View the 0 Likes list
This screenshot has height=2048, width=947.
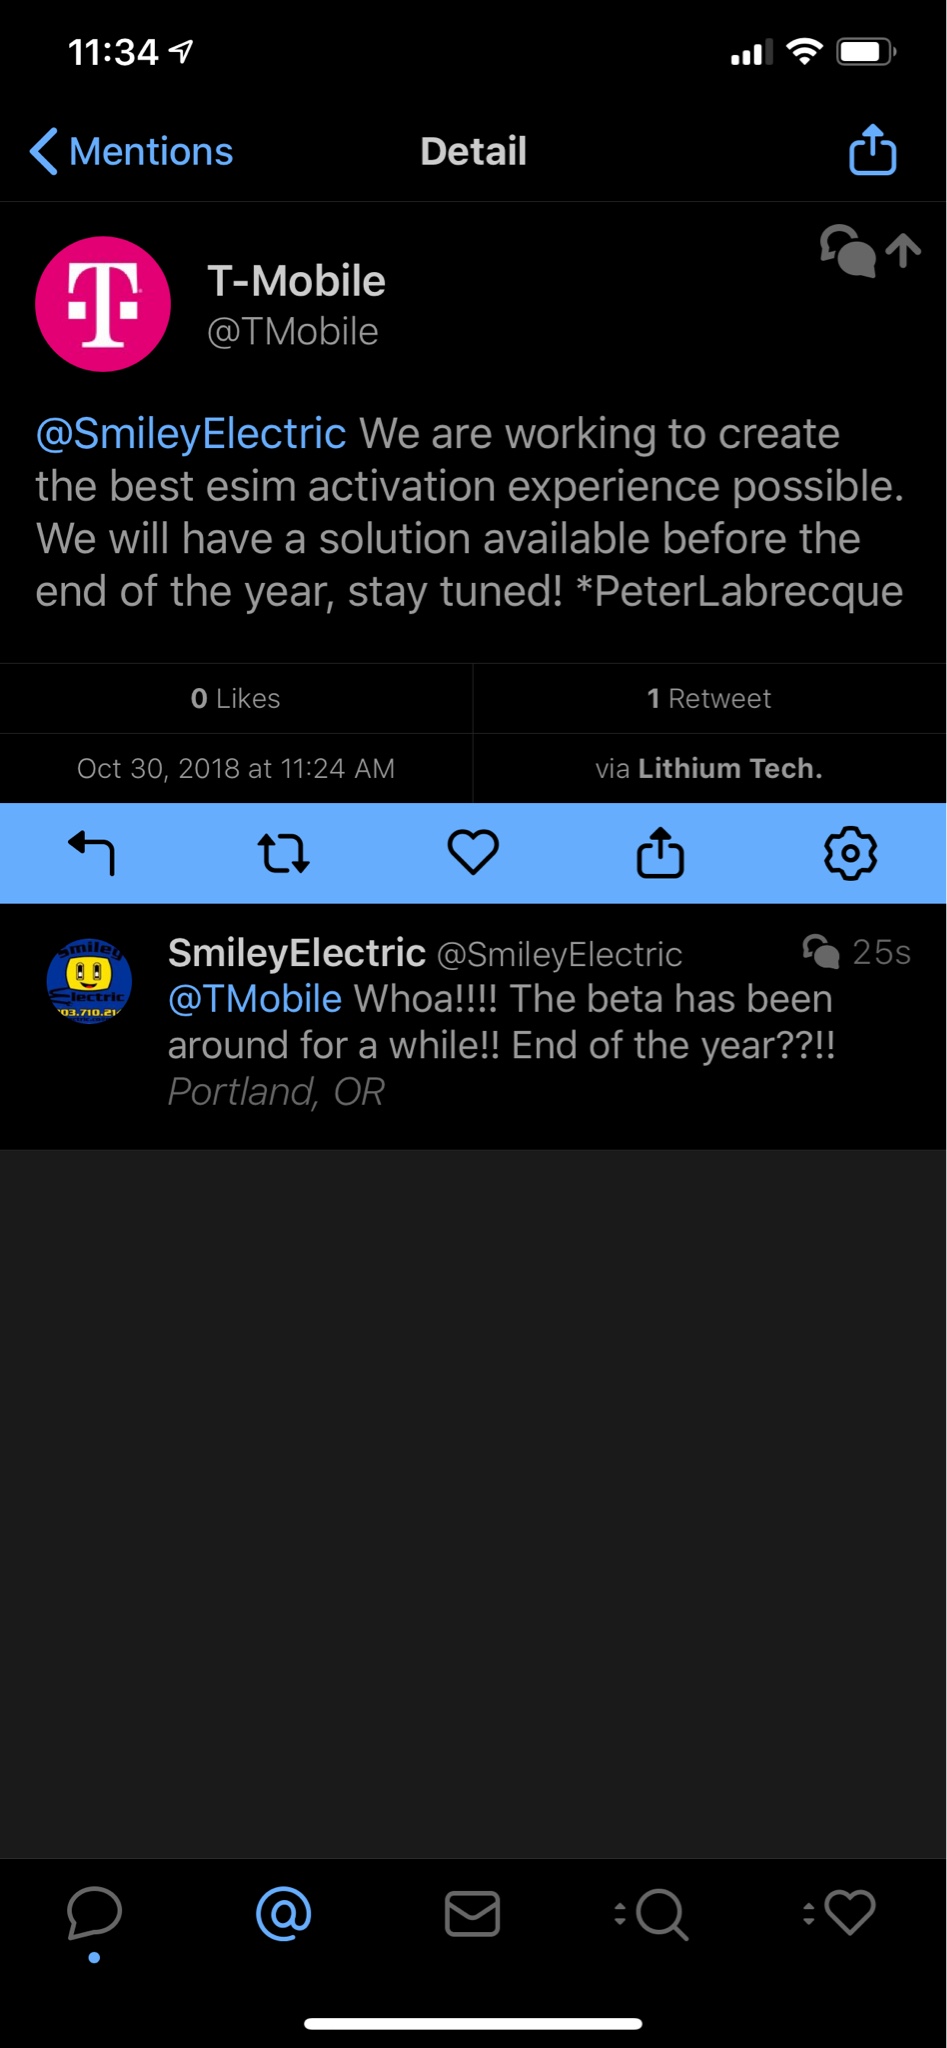coord(236,698)
